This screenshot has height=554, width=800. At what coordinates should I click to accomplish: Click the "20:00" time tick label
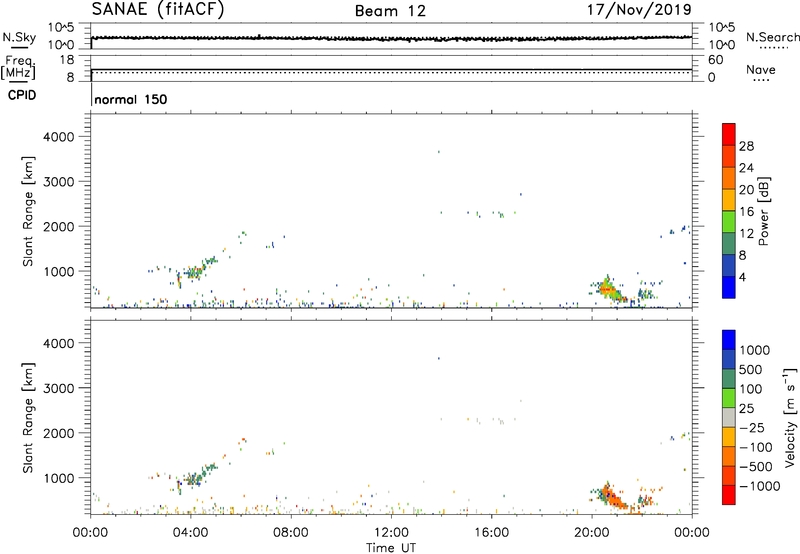pyautogui.click(x=592, y=533)
